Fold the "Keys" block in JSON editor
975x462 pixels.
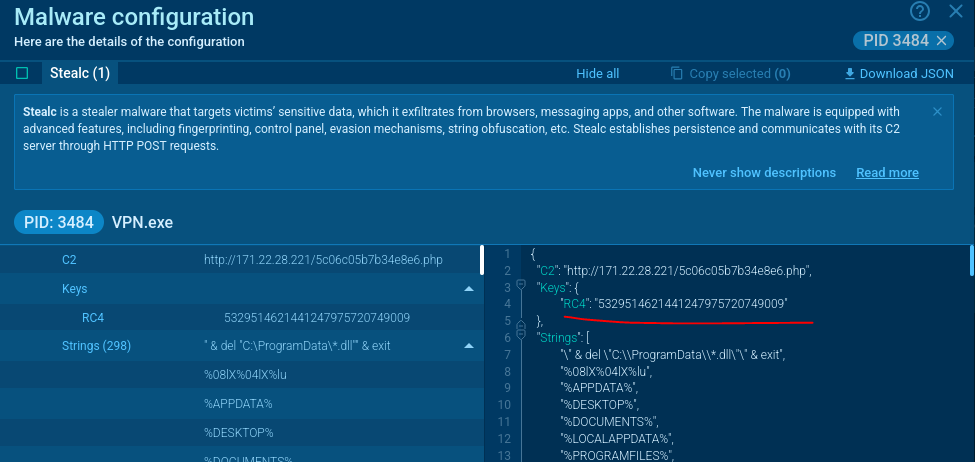click(520, 285)
